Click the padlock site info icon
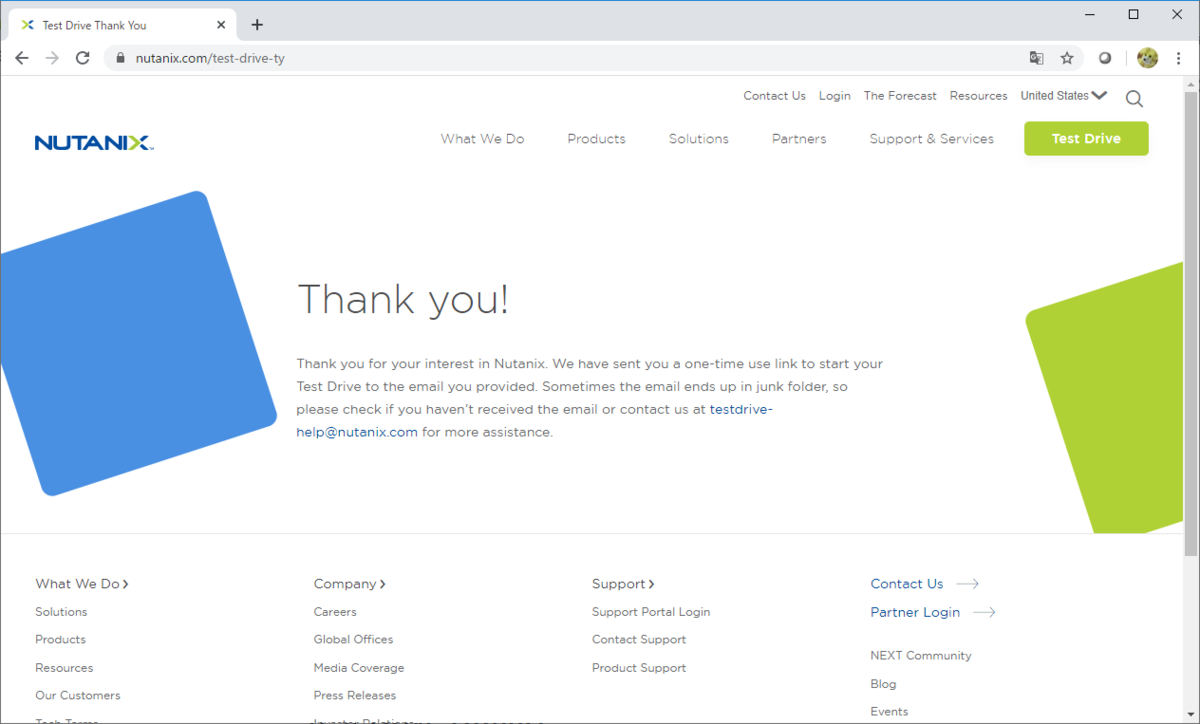Image resolution: width=1200 pixels, height=724 pixels. [121, 58]
